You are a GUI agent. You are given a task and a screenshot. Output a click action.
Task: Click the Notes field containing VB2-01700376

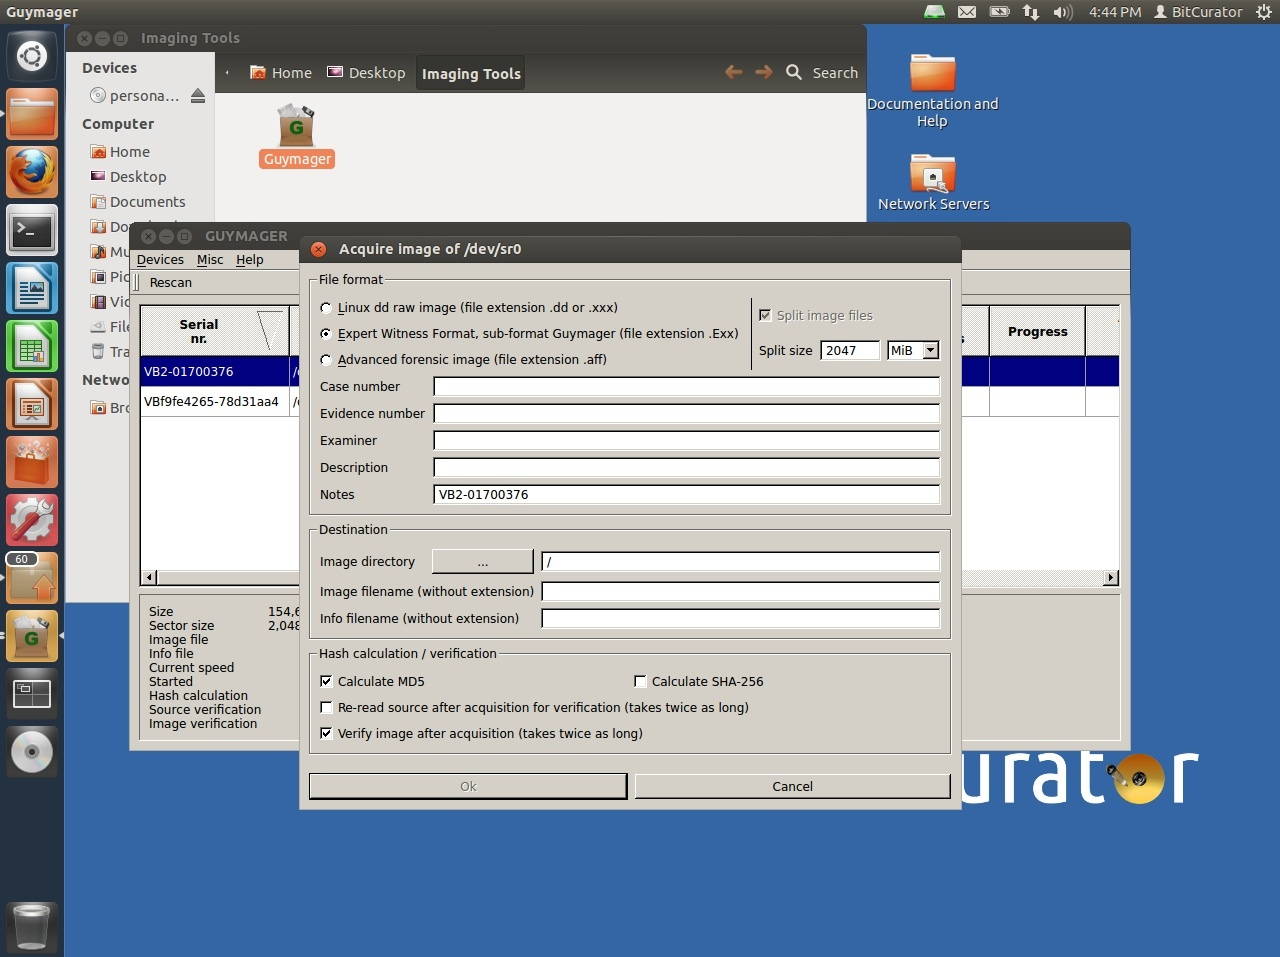click(687, 495)
